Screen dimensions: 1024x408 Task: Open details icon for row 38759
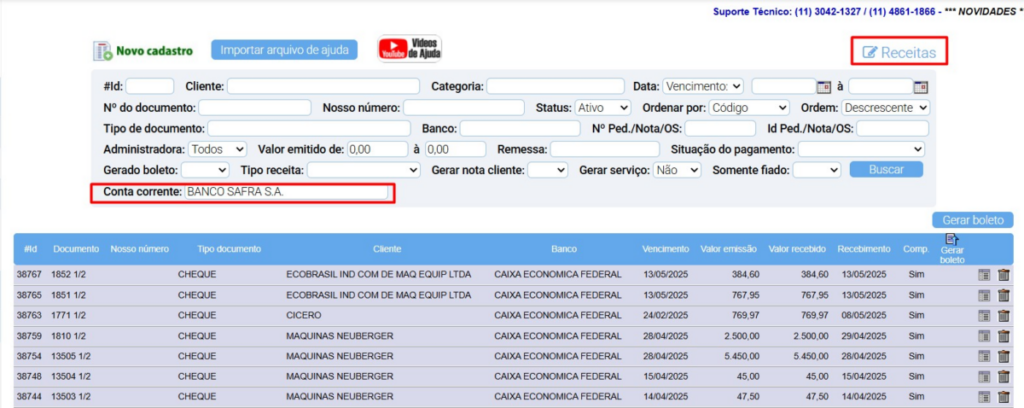click(984, 336)
